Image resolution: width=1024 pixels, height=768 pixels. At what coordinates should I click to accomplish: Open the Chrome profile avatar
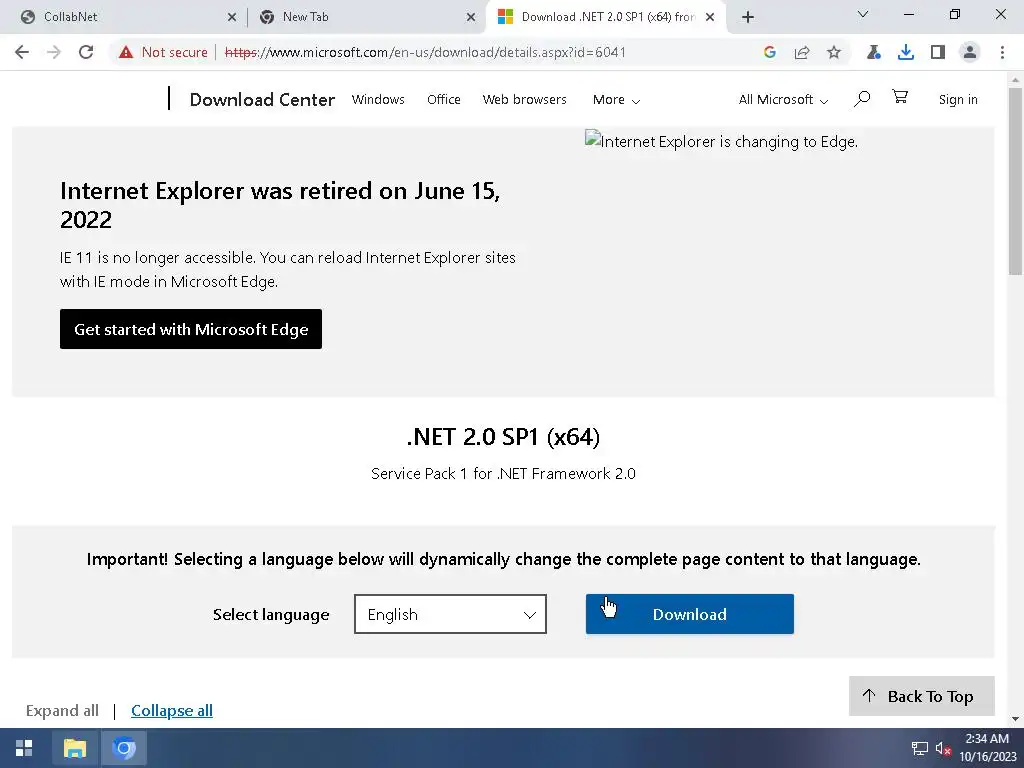click(x=970, y=52)
